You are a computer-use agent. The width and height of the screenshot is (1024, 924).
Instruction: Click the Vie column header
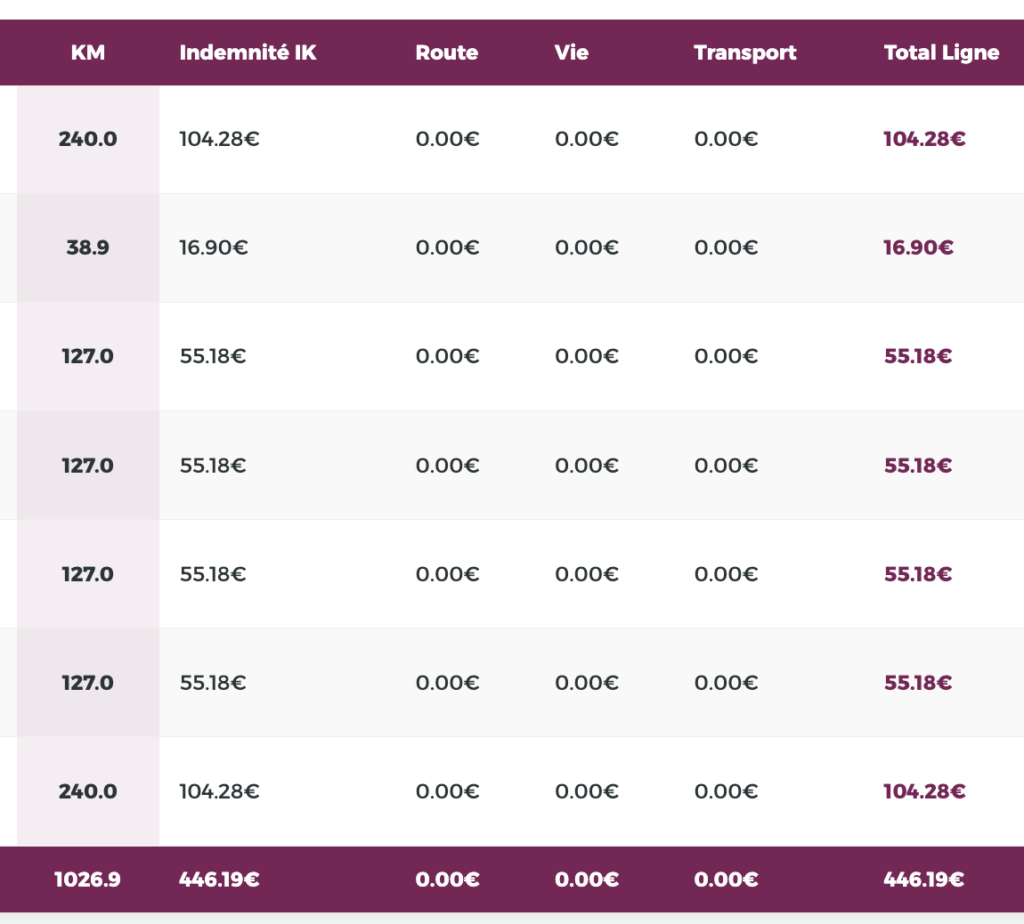click(572, 53)
